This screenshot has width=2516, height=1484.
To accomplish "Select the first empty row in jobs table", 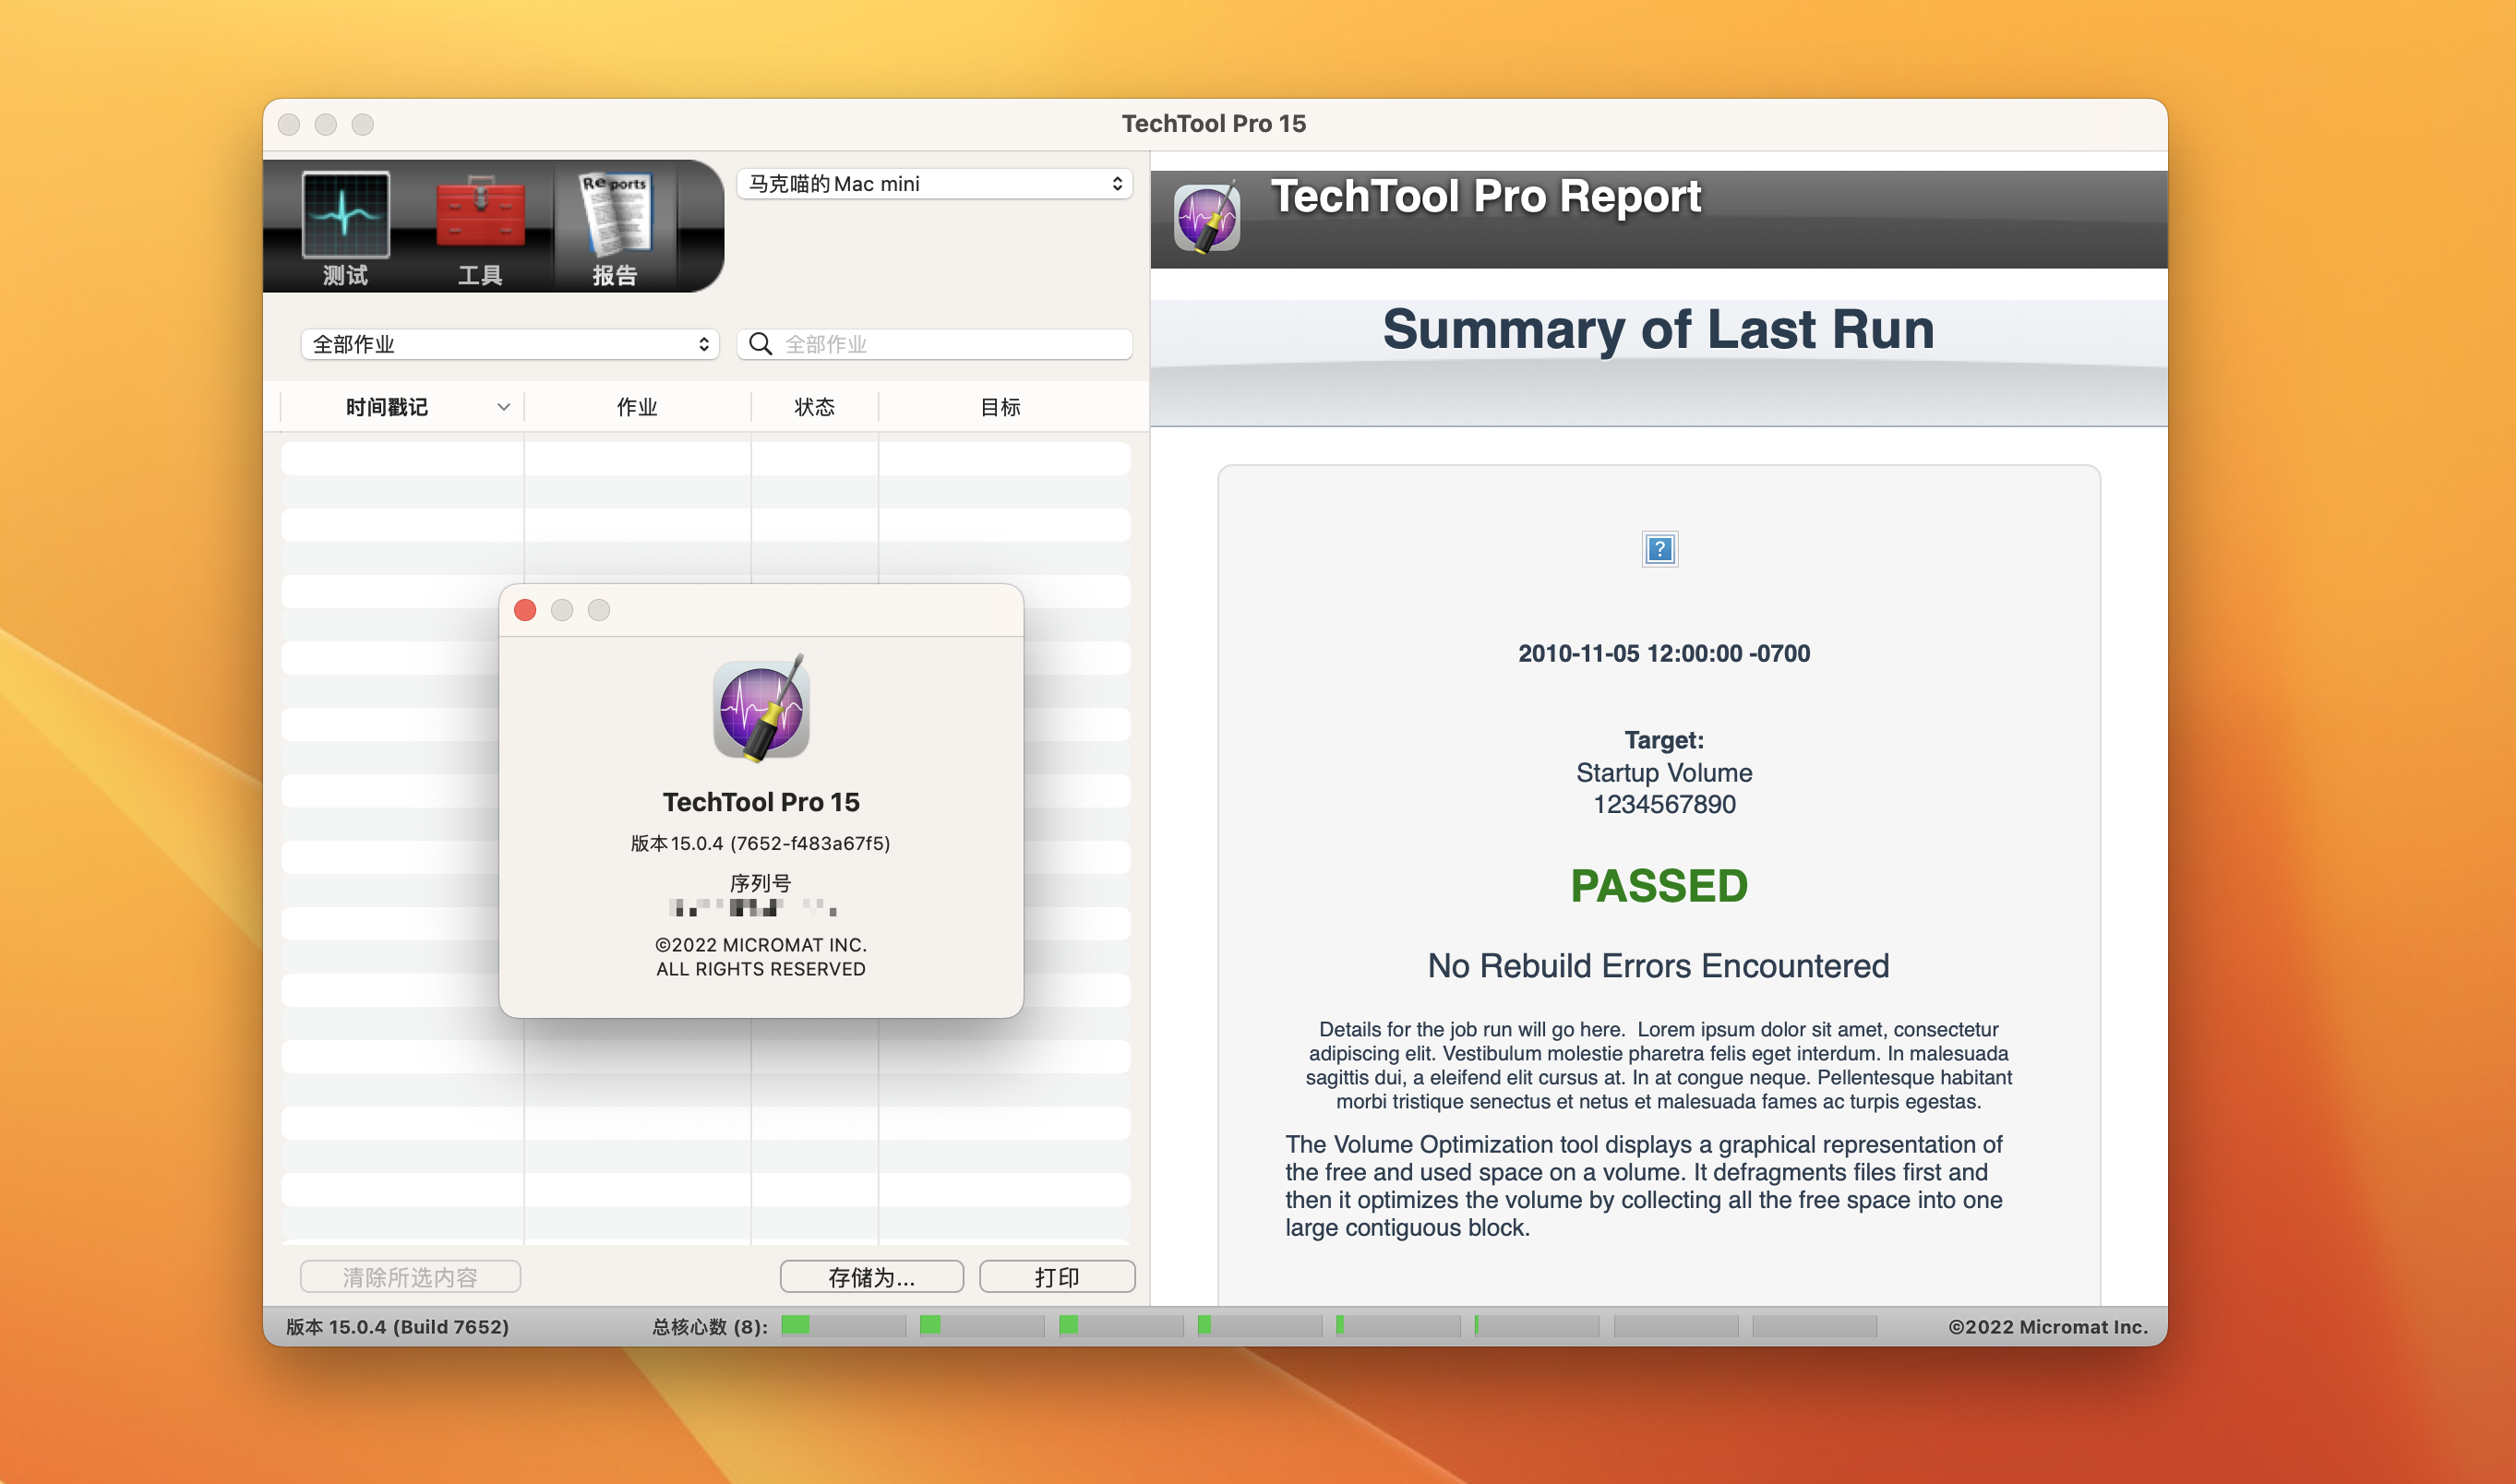I will click(705, 459).
